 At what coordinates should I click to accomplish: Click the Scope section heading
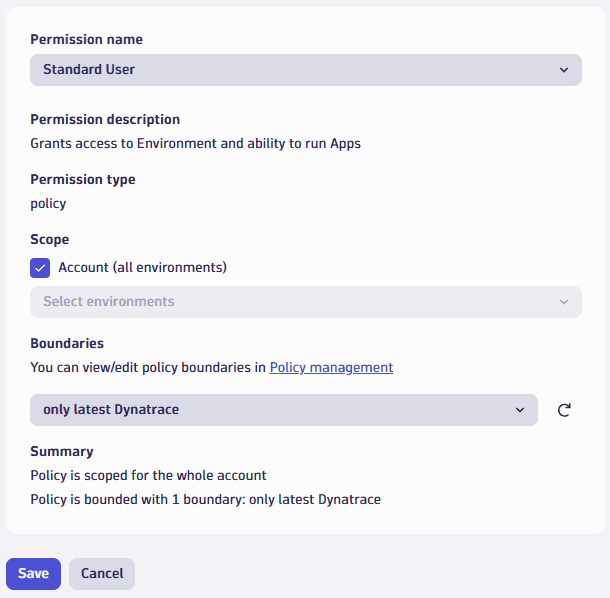(x=50, y=240)
